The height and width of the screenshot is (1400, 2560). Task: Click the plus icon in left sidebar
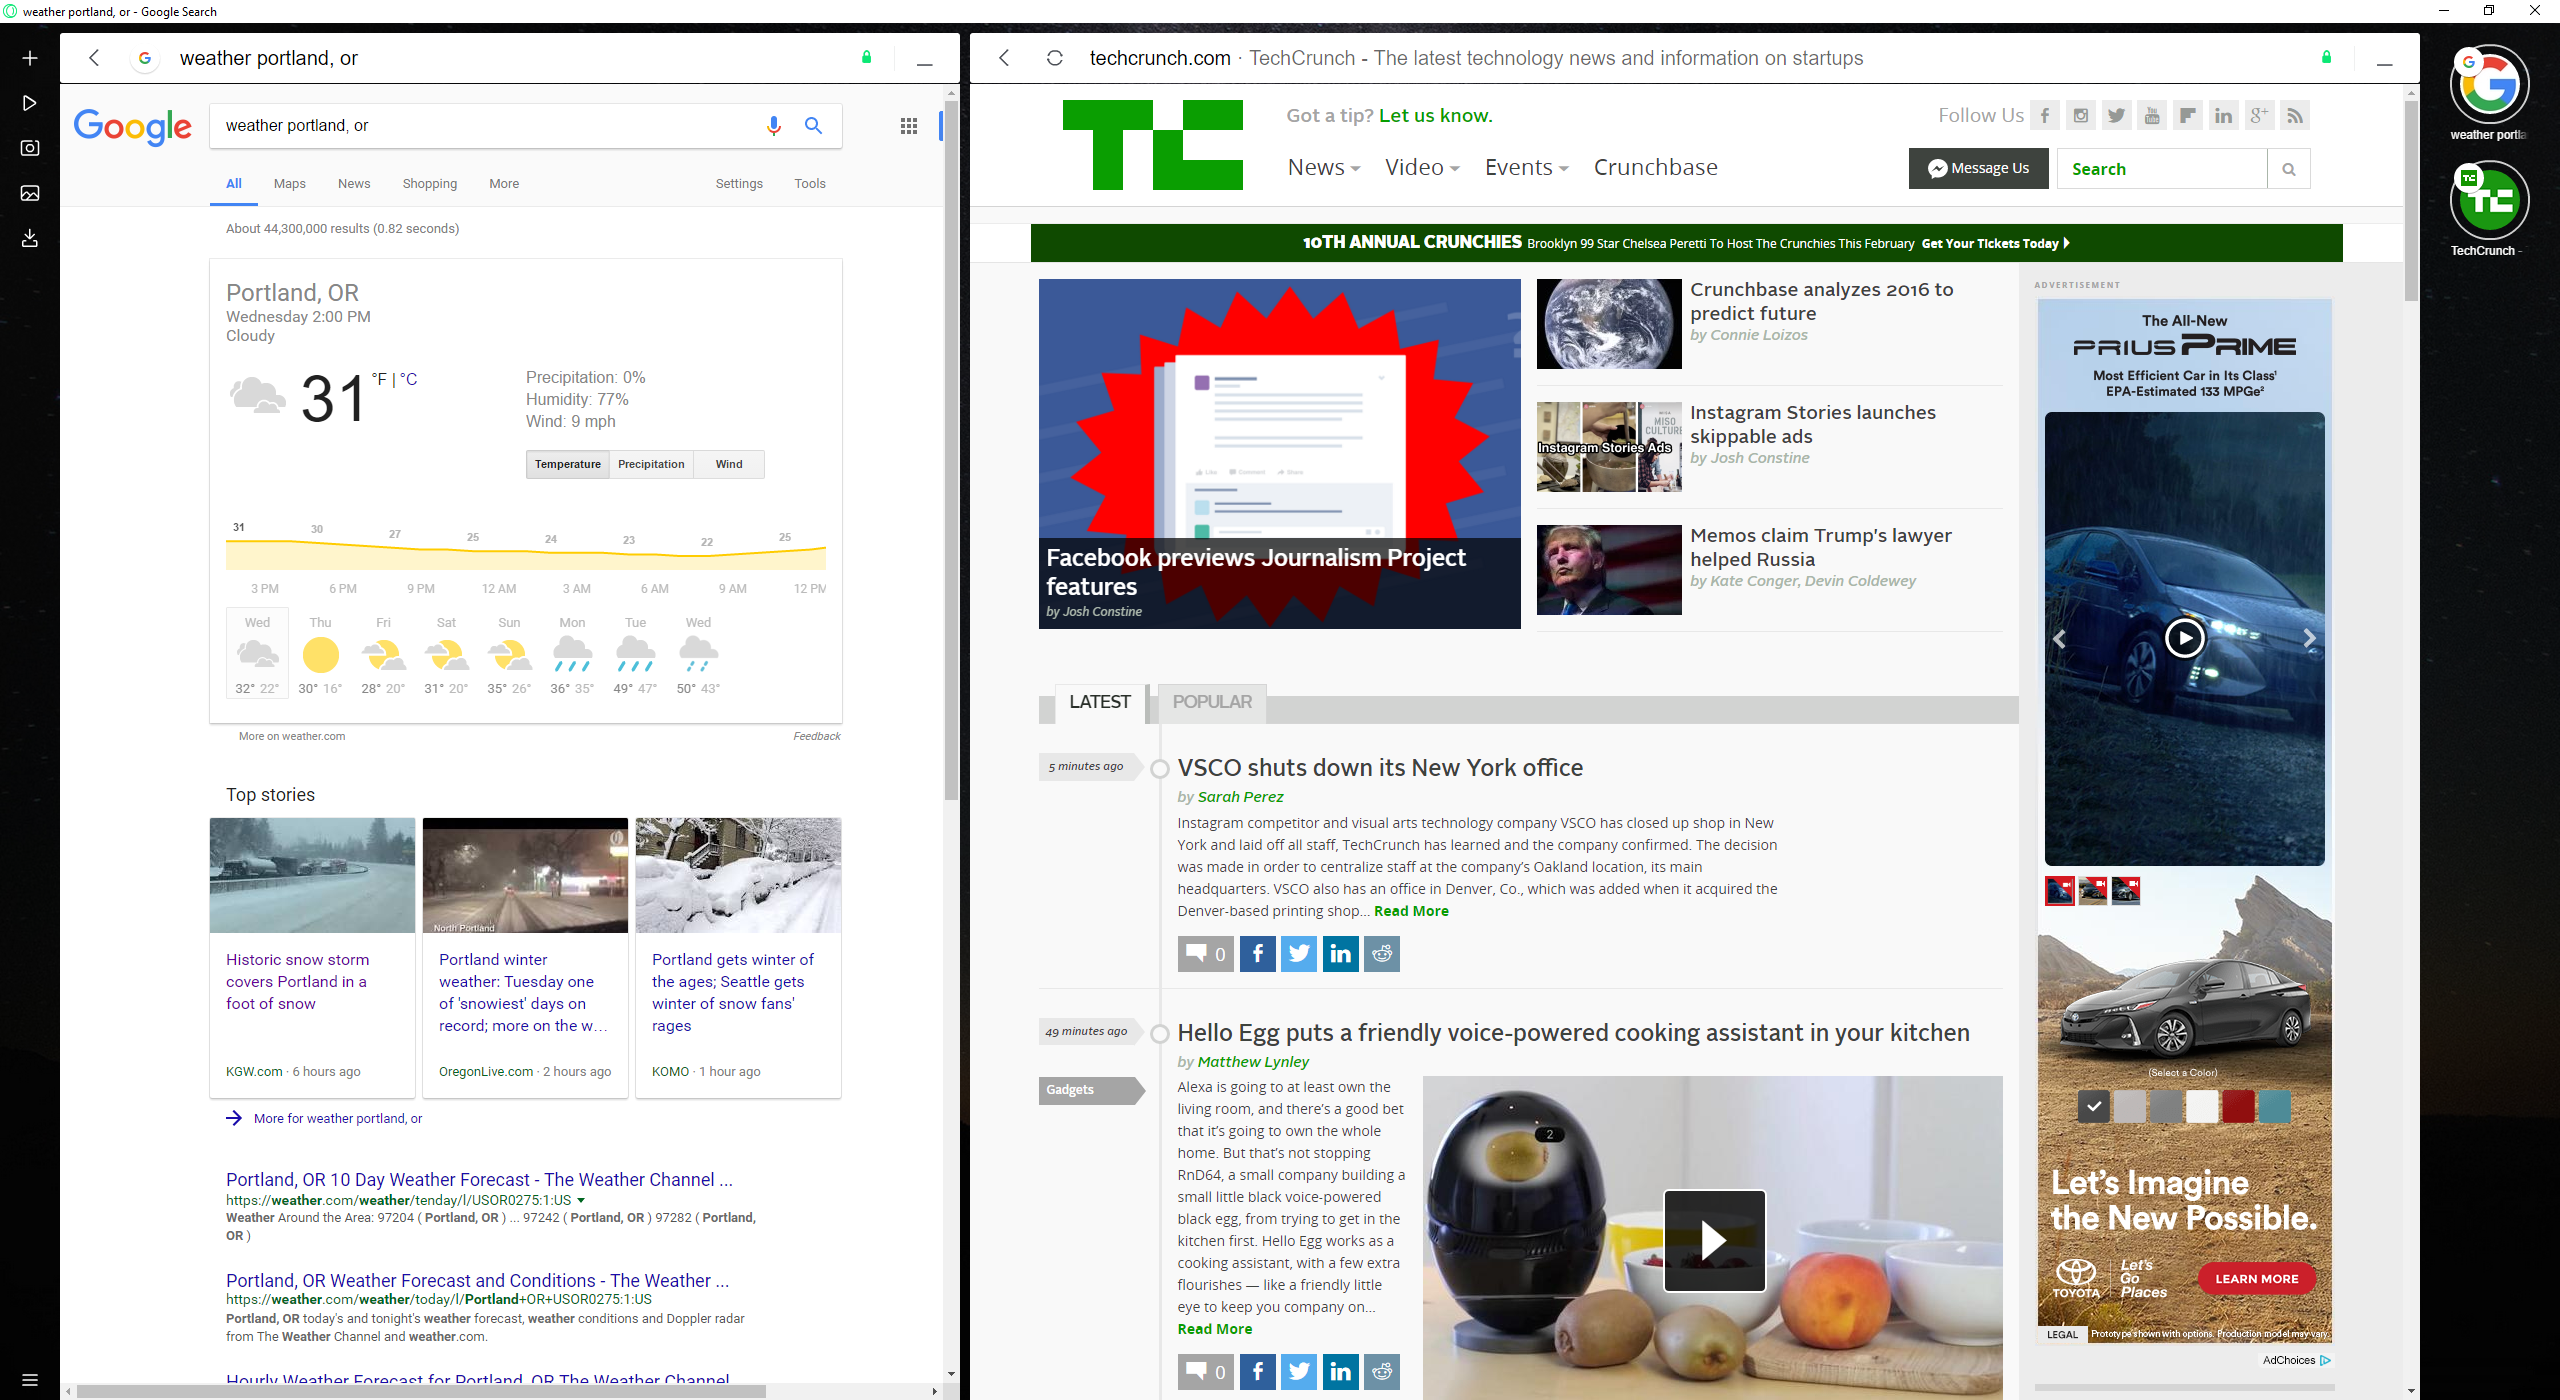tap(30, 58)
